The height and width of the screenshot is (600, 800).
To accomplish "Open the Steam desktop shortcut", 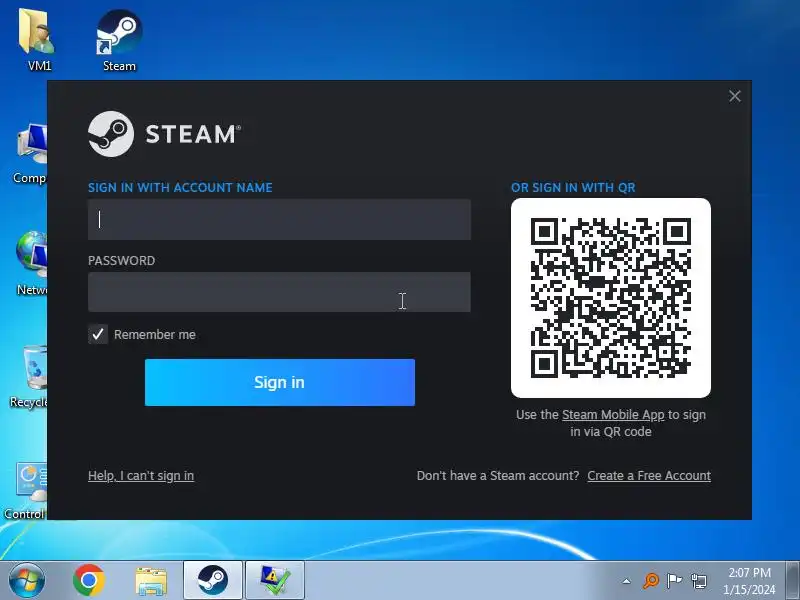I will pyautogui.click(x=119, y=41).
